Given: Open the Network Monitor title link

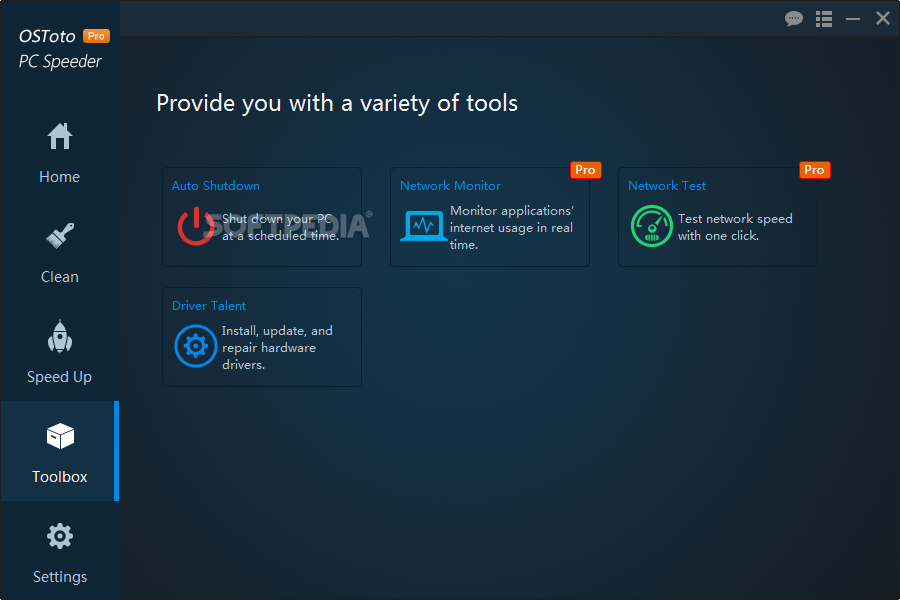Looking at the screenshot, I should click(x=450, y=186).
